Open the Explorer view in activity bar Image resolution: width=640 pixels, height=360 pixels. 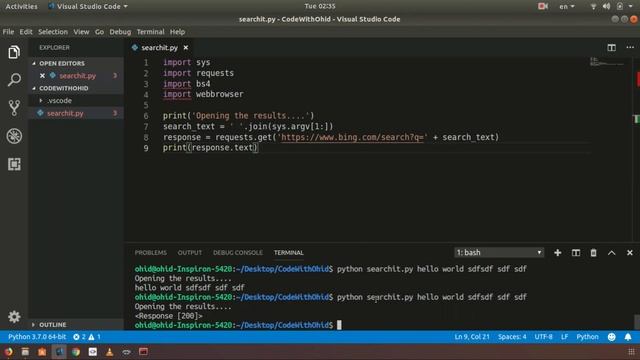pos(14,52)
